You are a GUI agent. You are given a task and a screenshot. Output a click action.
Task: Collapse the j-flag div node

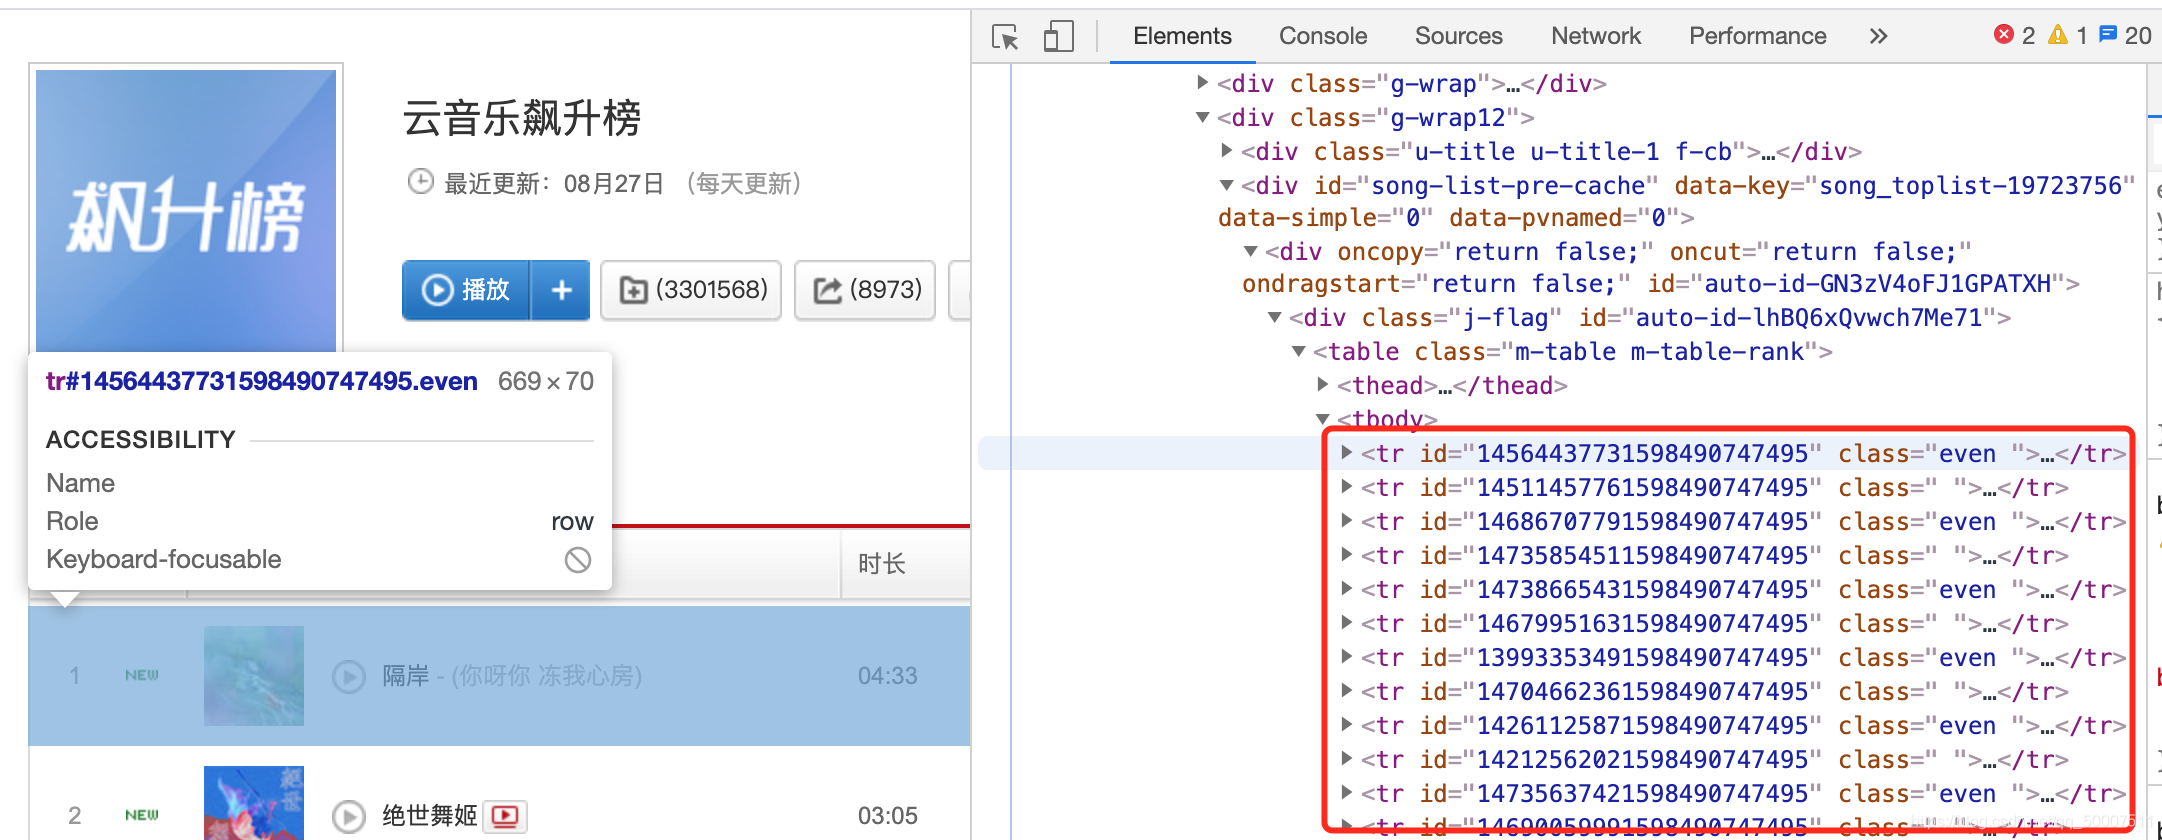tap(1275, 317)
